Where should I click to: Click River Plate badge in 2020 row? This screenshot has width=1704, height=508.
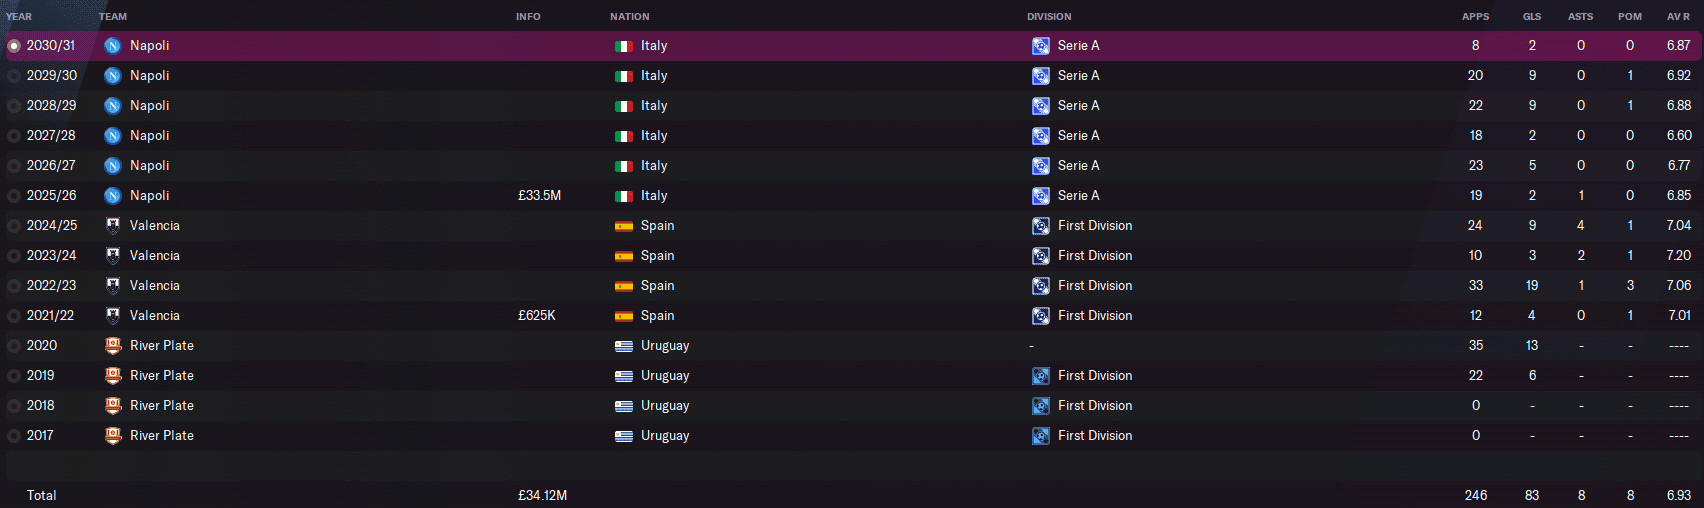113,346
